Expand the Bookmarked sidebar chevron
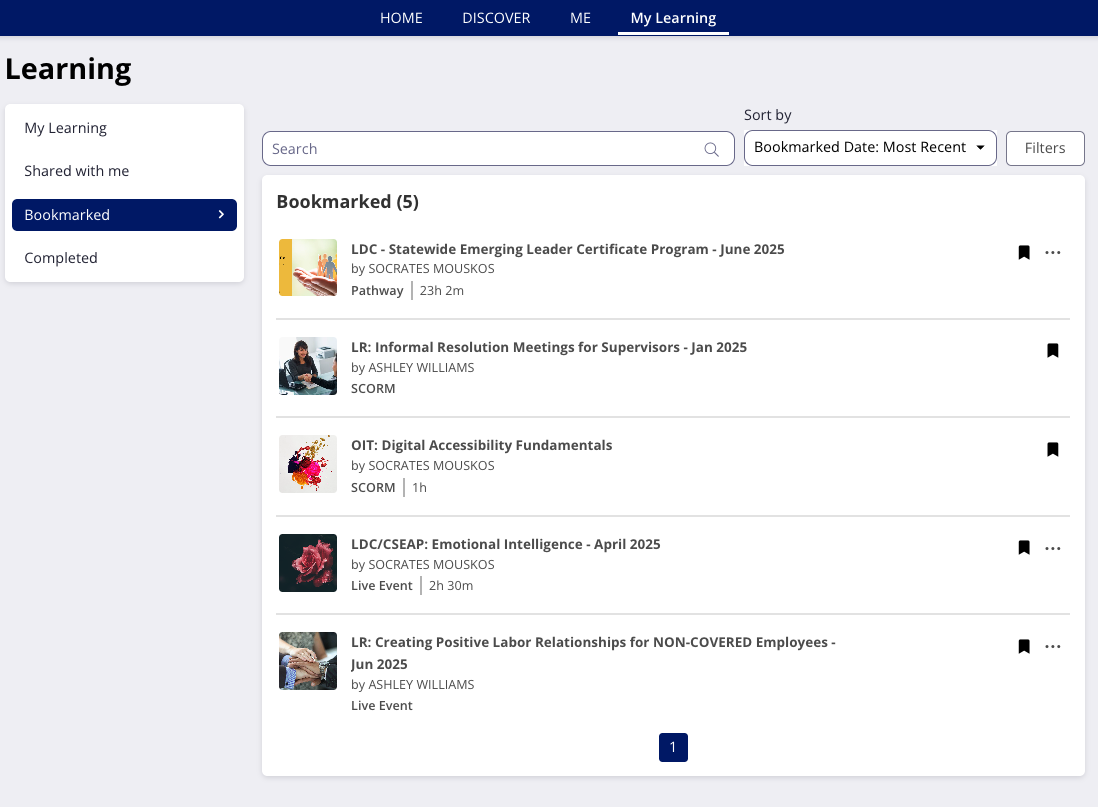1098x807 pixels. tap(221, 214)
